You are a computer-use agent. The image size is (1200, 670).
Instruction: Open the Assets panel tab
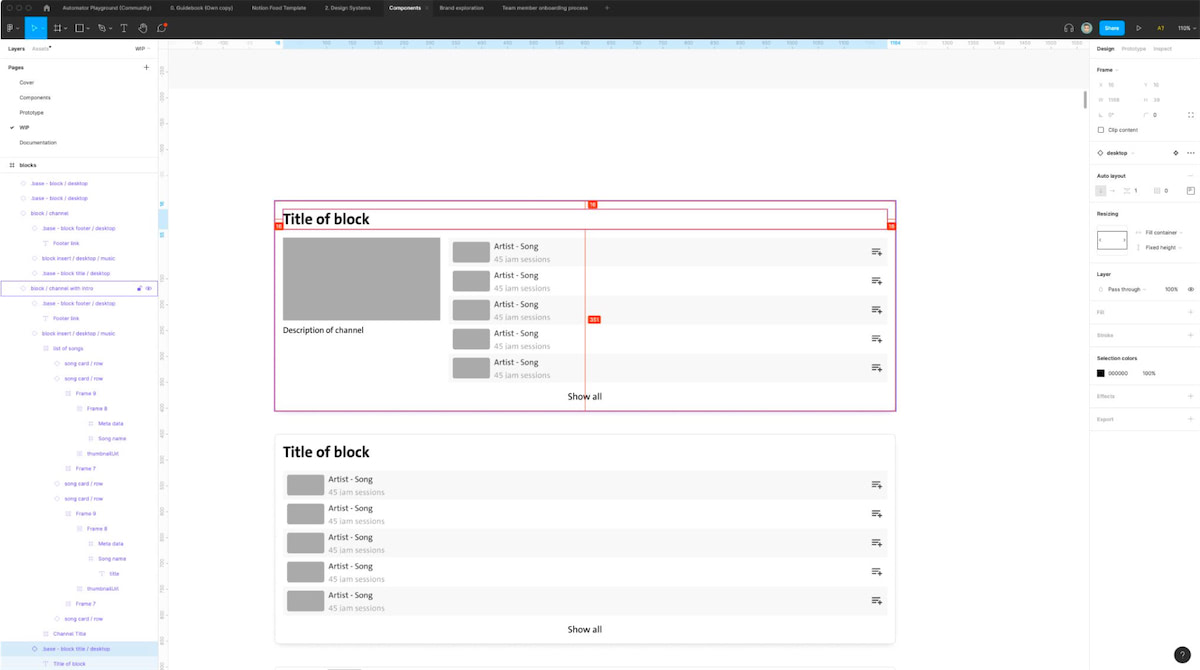click(41, 48)
